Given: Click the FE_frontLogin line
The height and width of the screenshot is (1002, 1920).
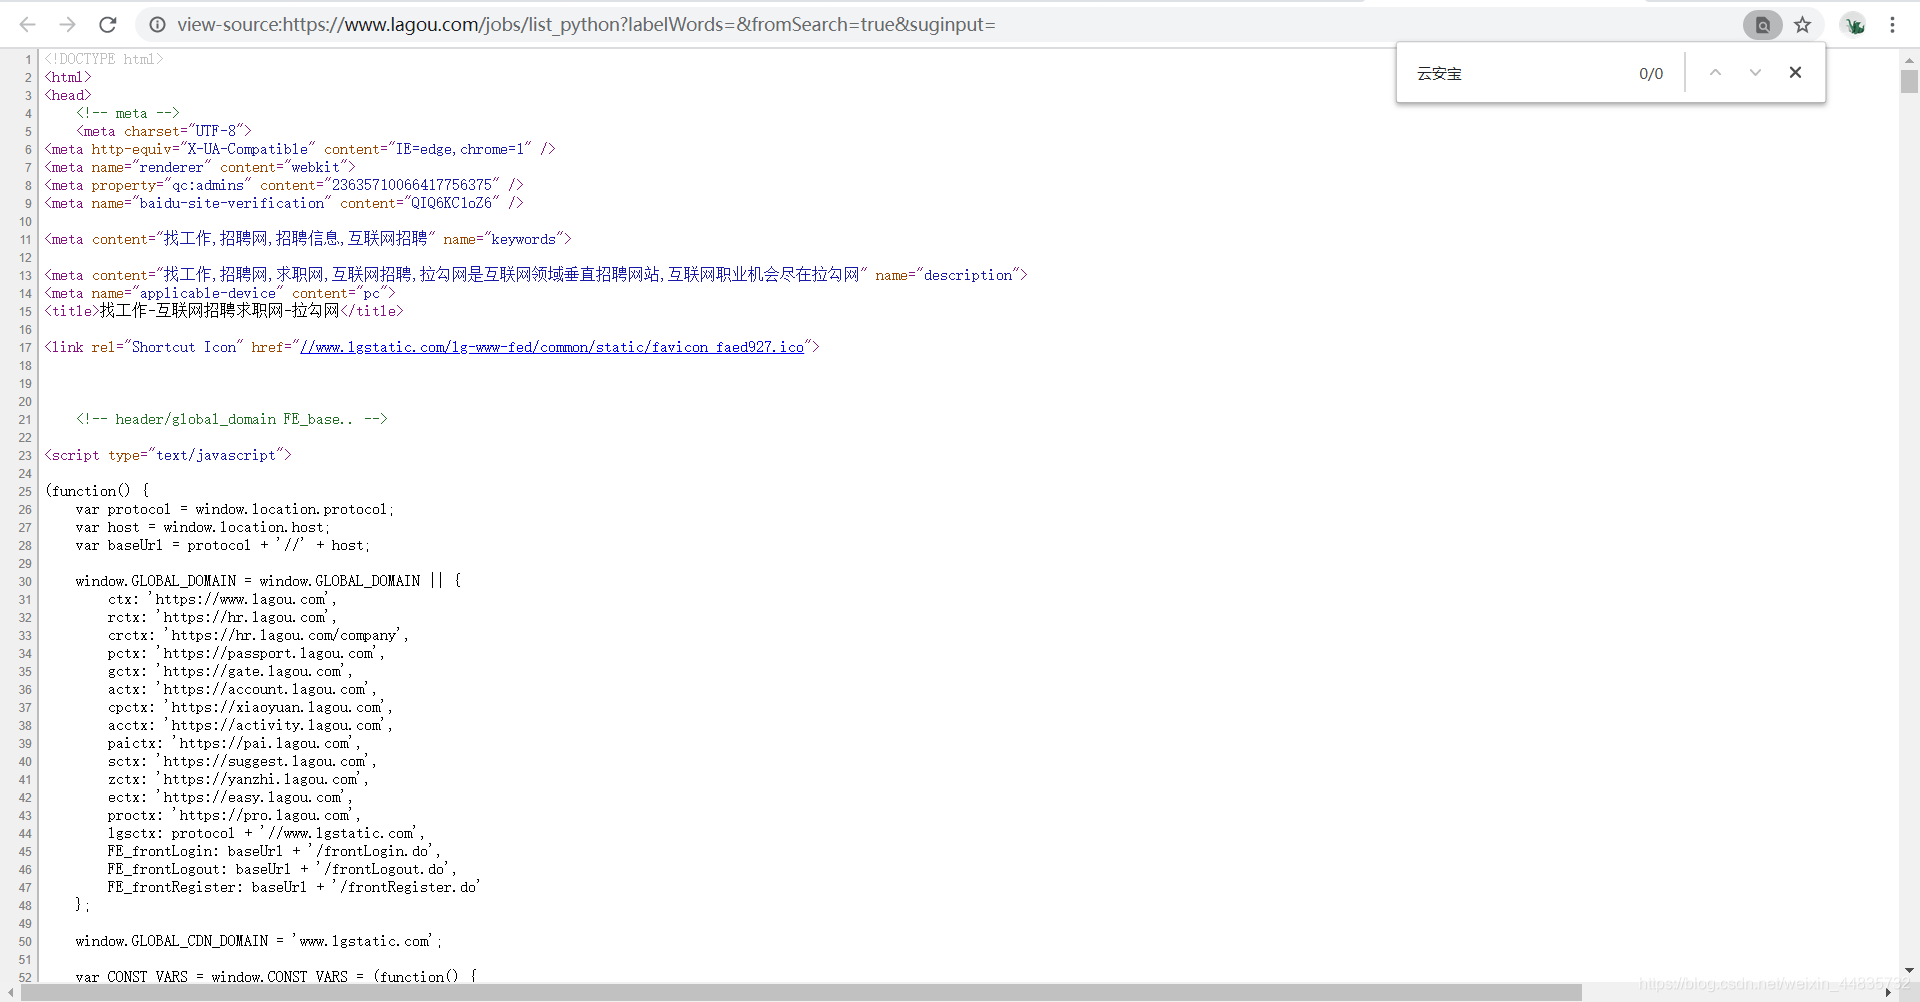Looking at the screenshot, I should [x=274, y=851].
